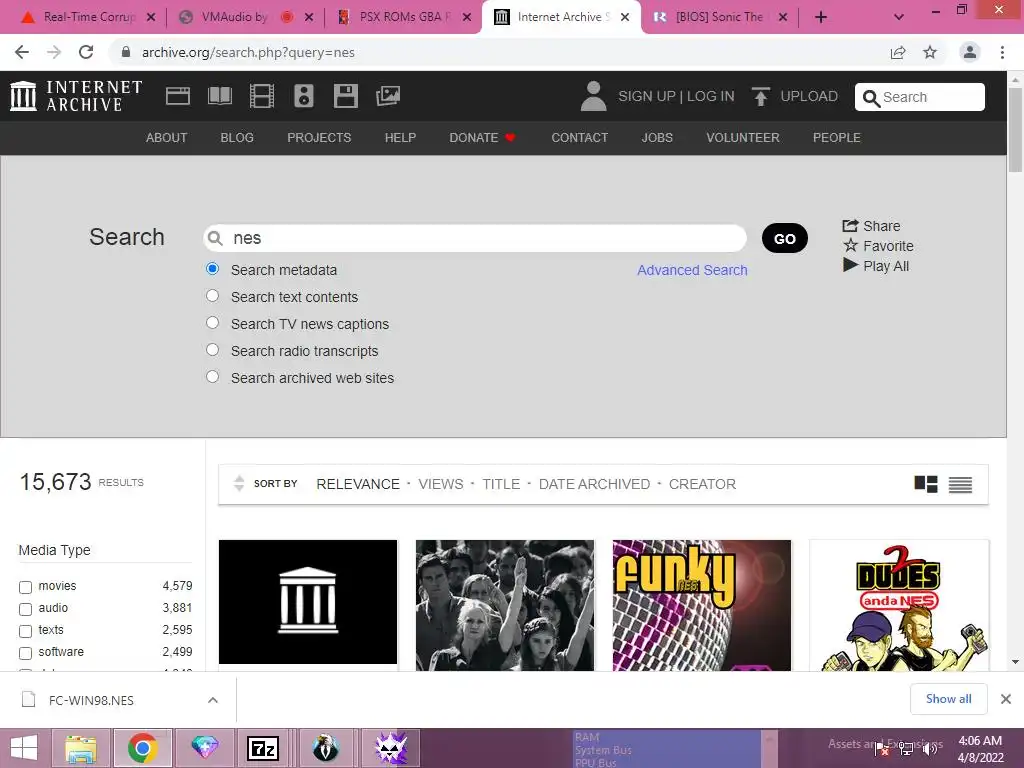Viewport: 1024px width, 768px height.
Task: Bookmark this page with star icon
Action: point(930,52)
